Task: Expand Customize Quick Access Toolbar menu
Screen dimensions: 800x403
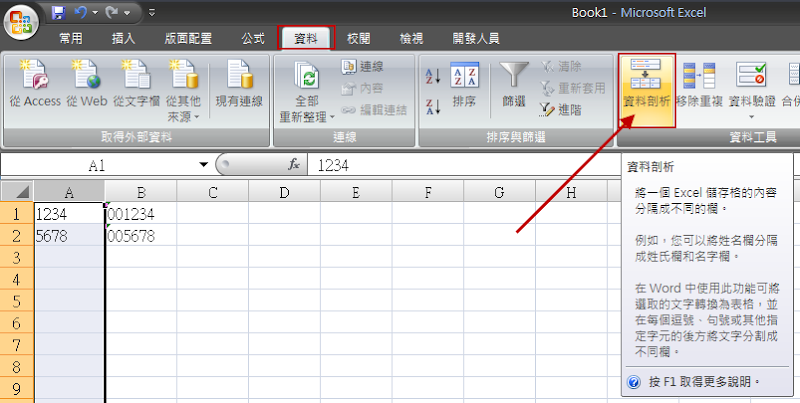Action: click(152, 13)
